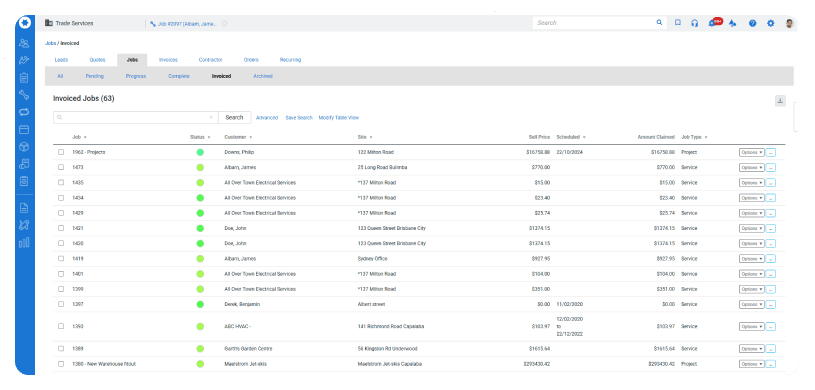The image size is (815, 390).
Task: Tick checkbox for job 1380 - New Warehouse fitout
Action: point(61,364)
